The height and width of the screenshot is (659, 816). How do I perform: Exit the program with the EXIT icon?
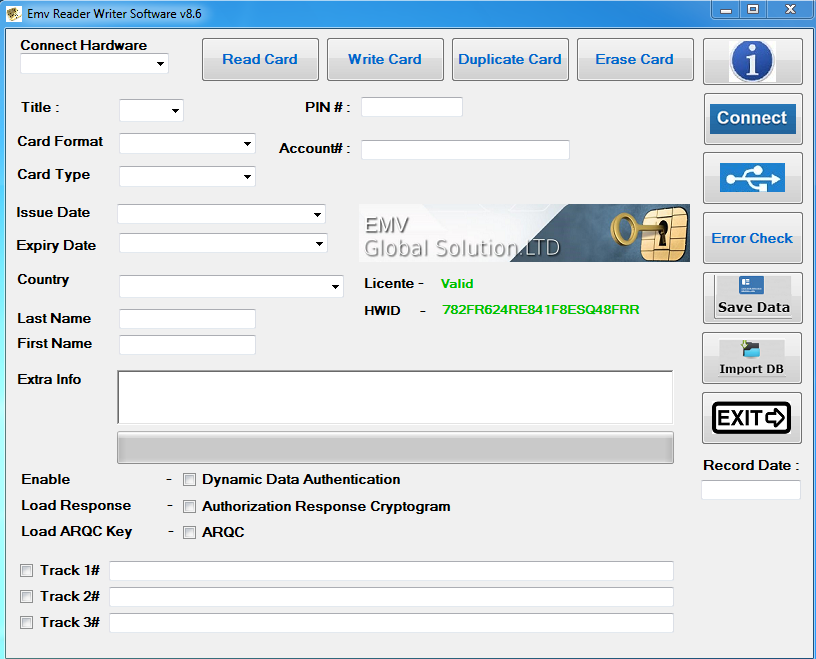[x=751, y=418]
